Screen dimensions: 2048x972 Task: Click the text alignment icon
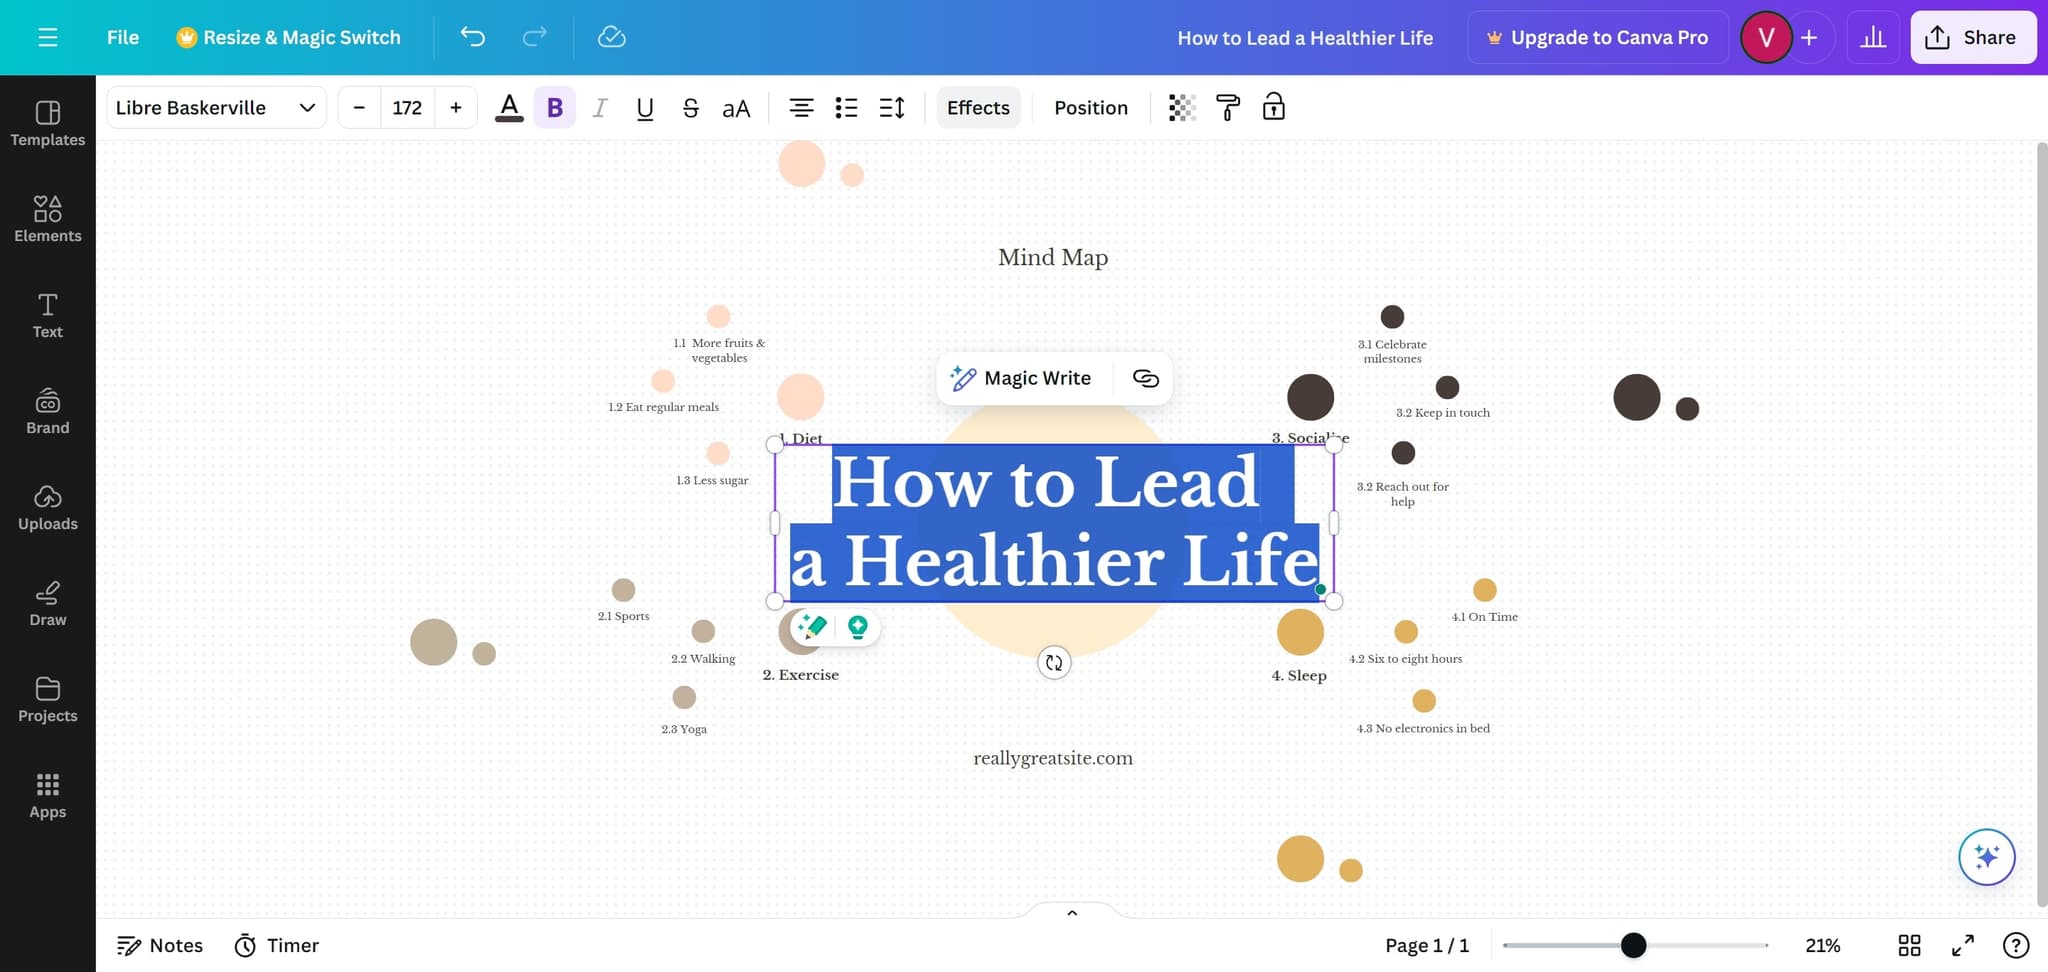point(801,108)
